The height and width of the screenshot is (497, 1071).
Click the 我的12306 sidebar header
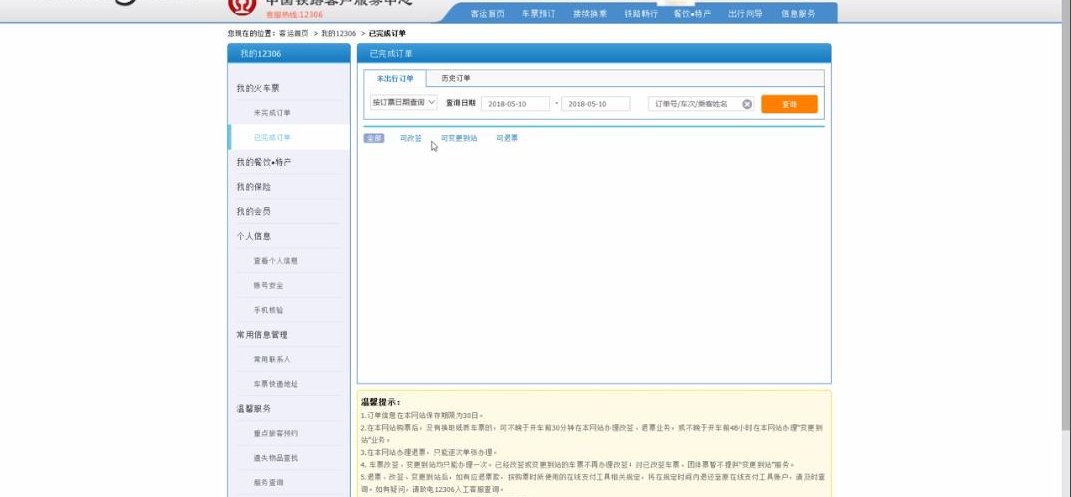289,53
